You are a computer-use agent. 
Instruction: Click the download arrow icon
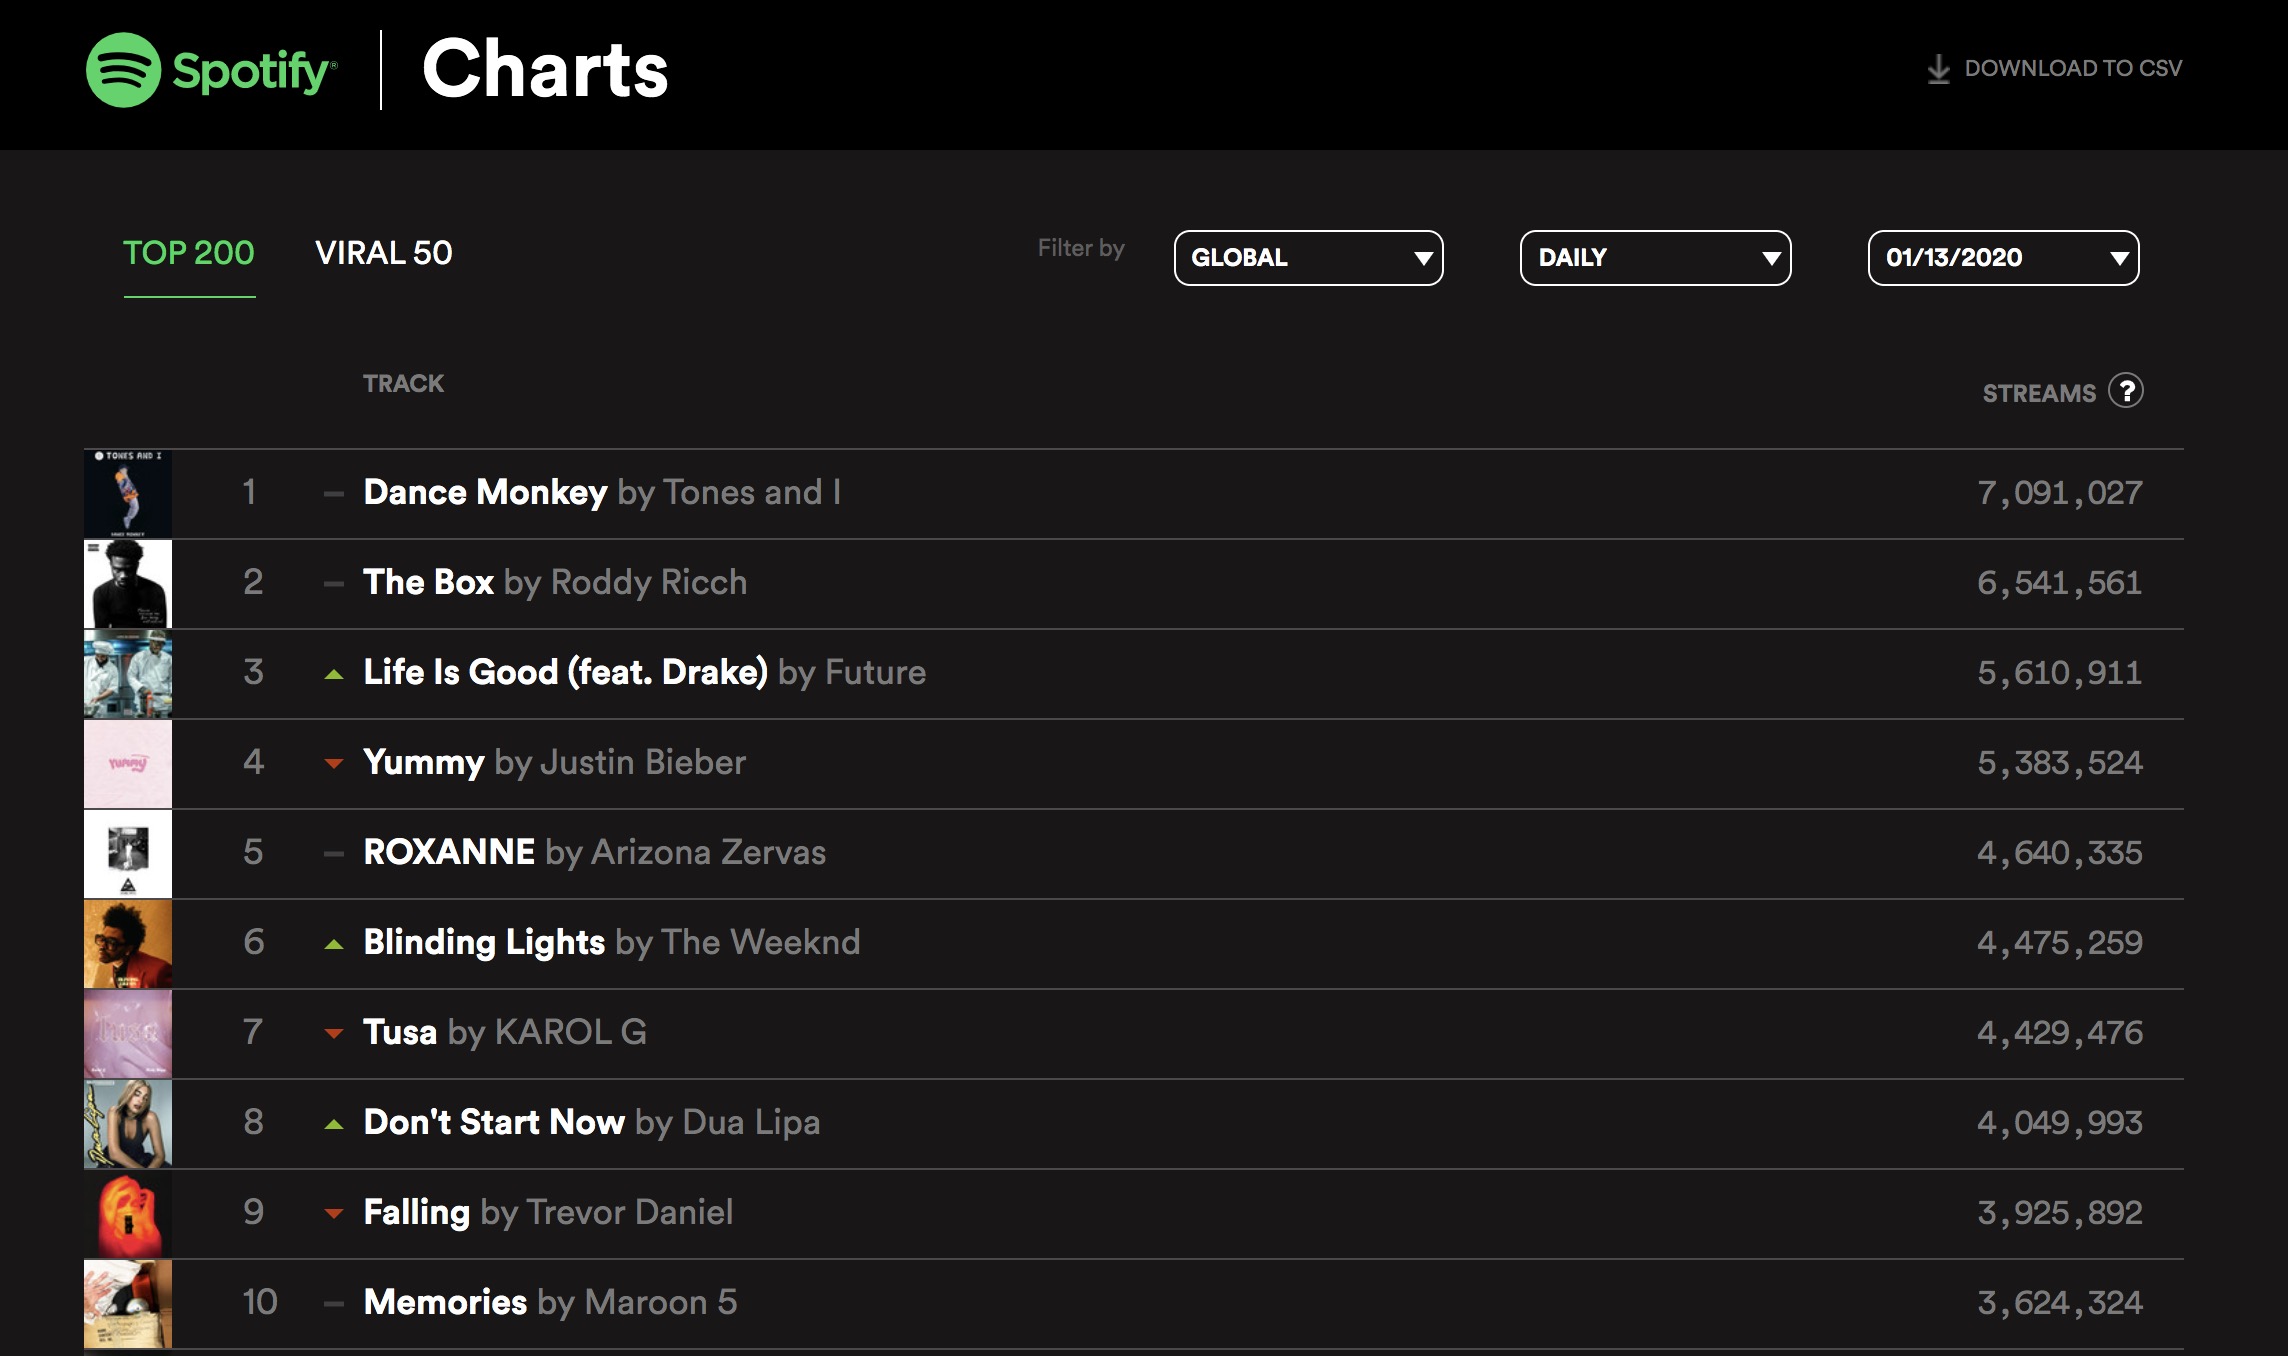click(1938, 69)
